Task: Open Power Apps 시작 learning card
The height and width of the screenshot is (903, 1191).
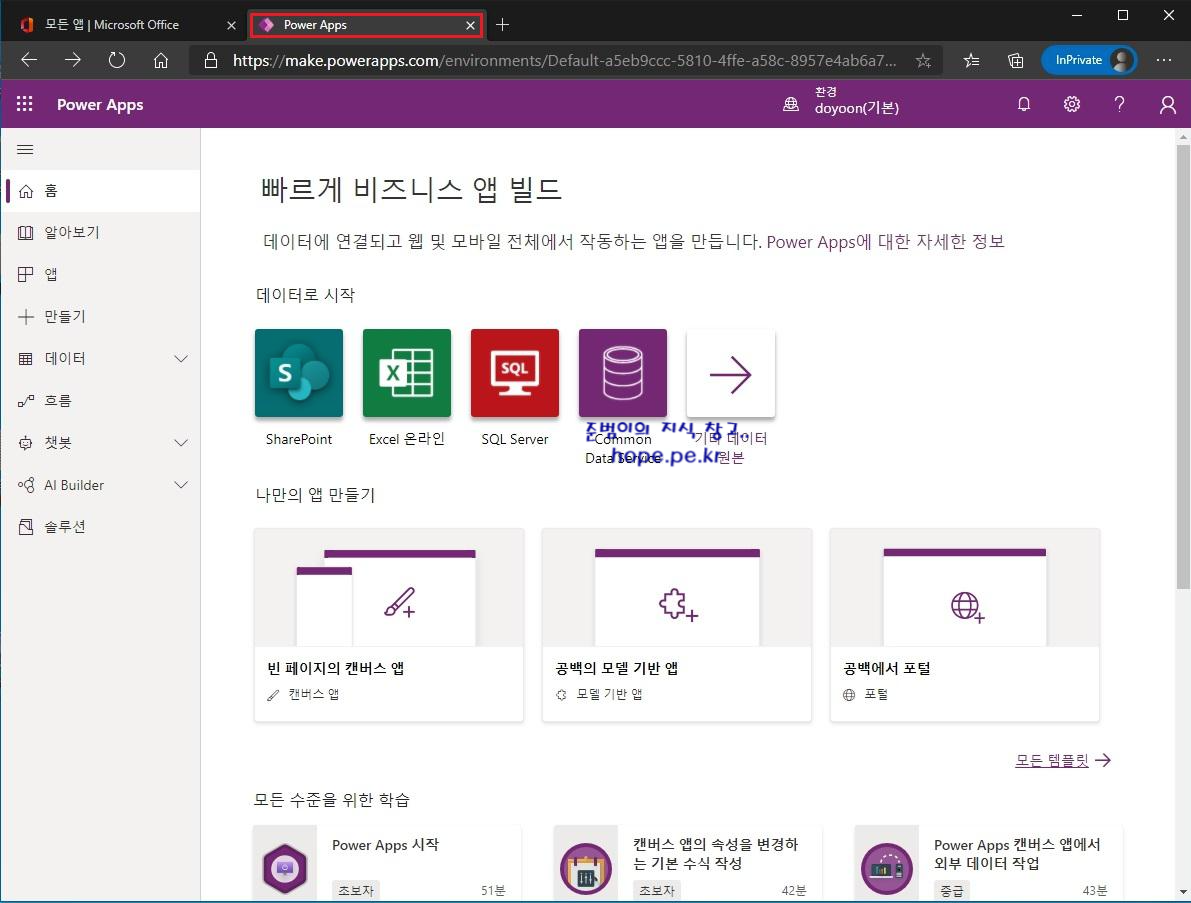Action: tap(387, 863)
